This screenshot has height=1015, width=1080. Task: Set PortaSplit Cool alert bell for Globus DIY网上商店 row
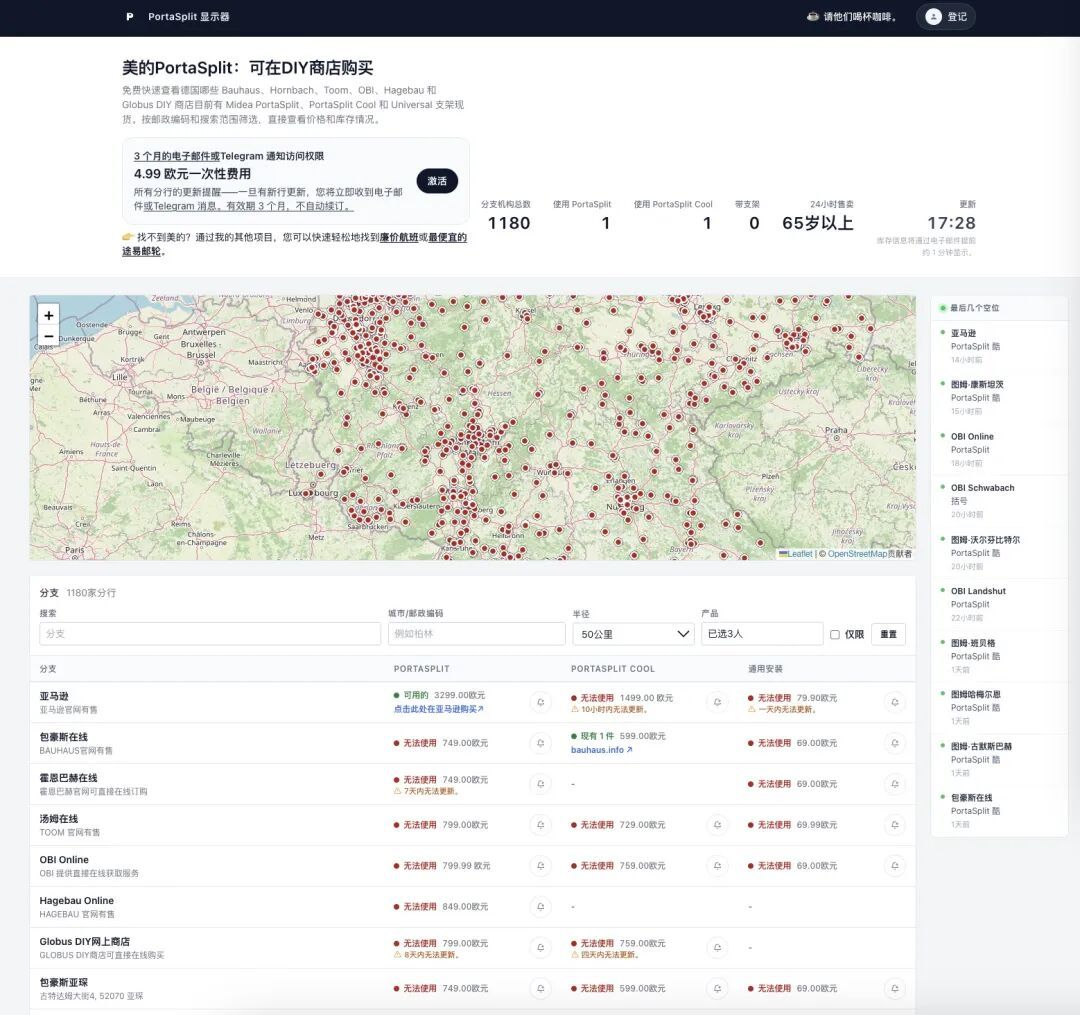point(717,948)
